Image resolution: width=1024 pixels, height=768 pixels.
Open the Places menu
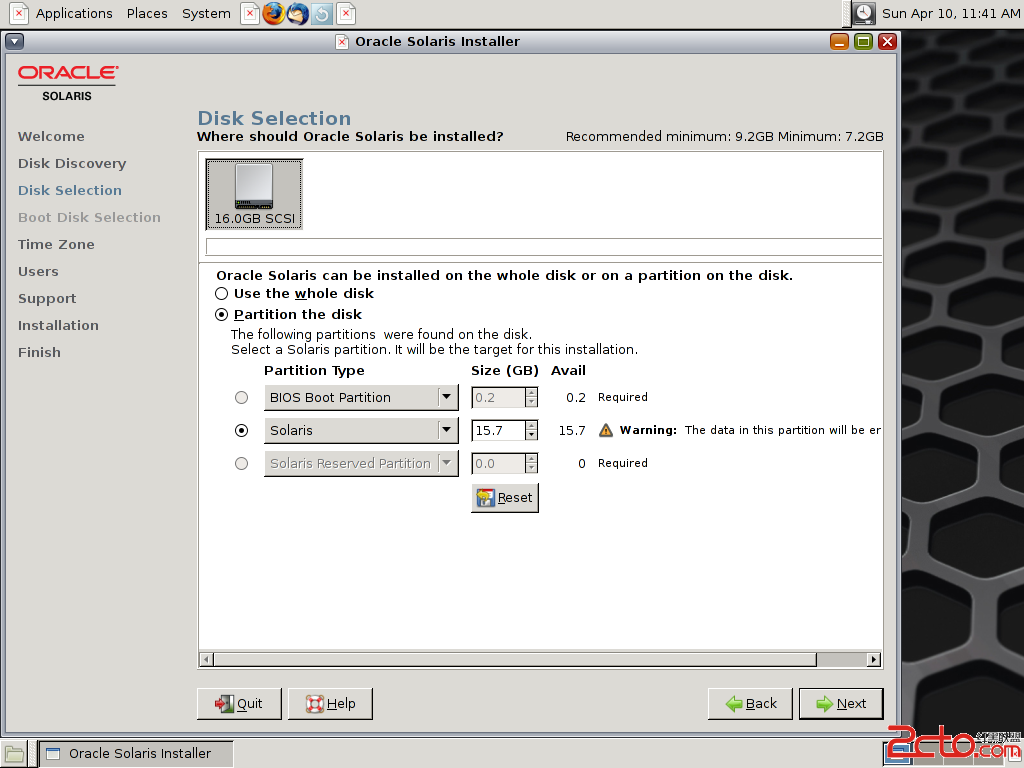(147, 13)
